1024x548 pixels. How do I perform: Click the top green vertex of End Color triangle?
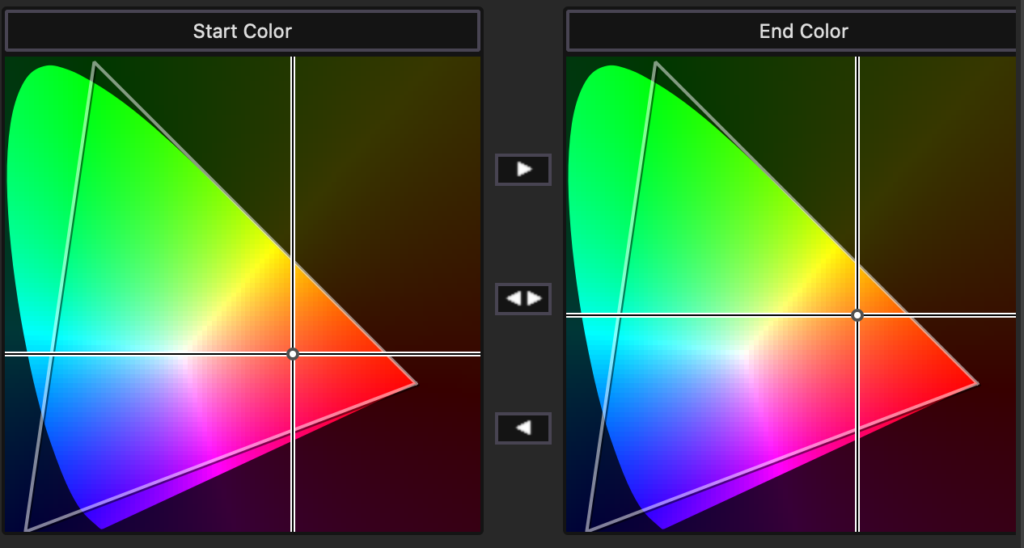click(x=655, y=64)
